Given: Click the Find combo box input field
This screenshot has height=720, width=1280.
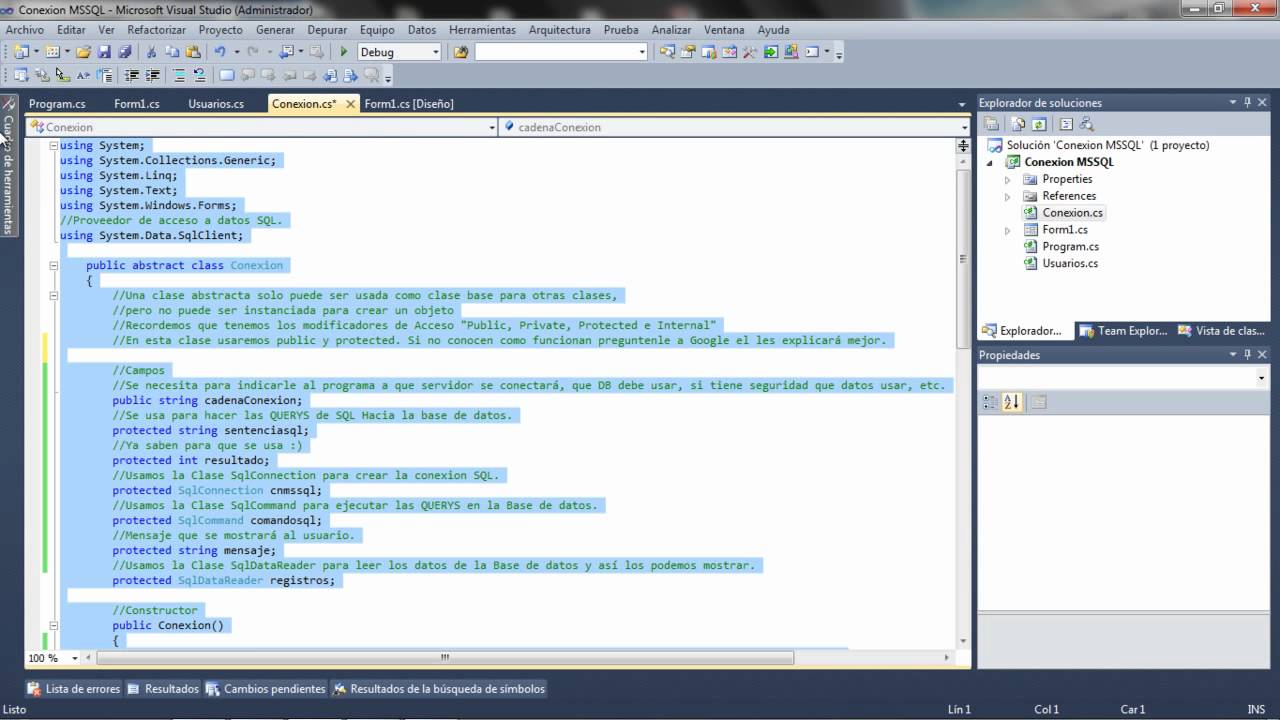Looking at the screenshot, I should pos(555,52).
